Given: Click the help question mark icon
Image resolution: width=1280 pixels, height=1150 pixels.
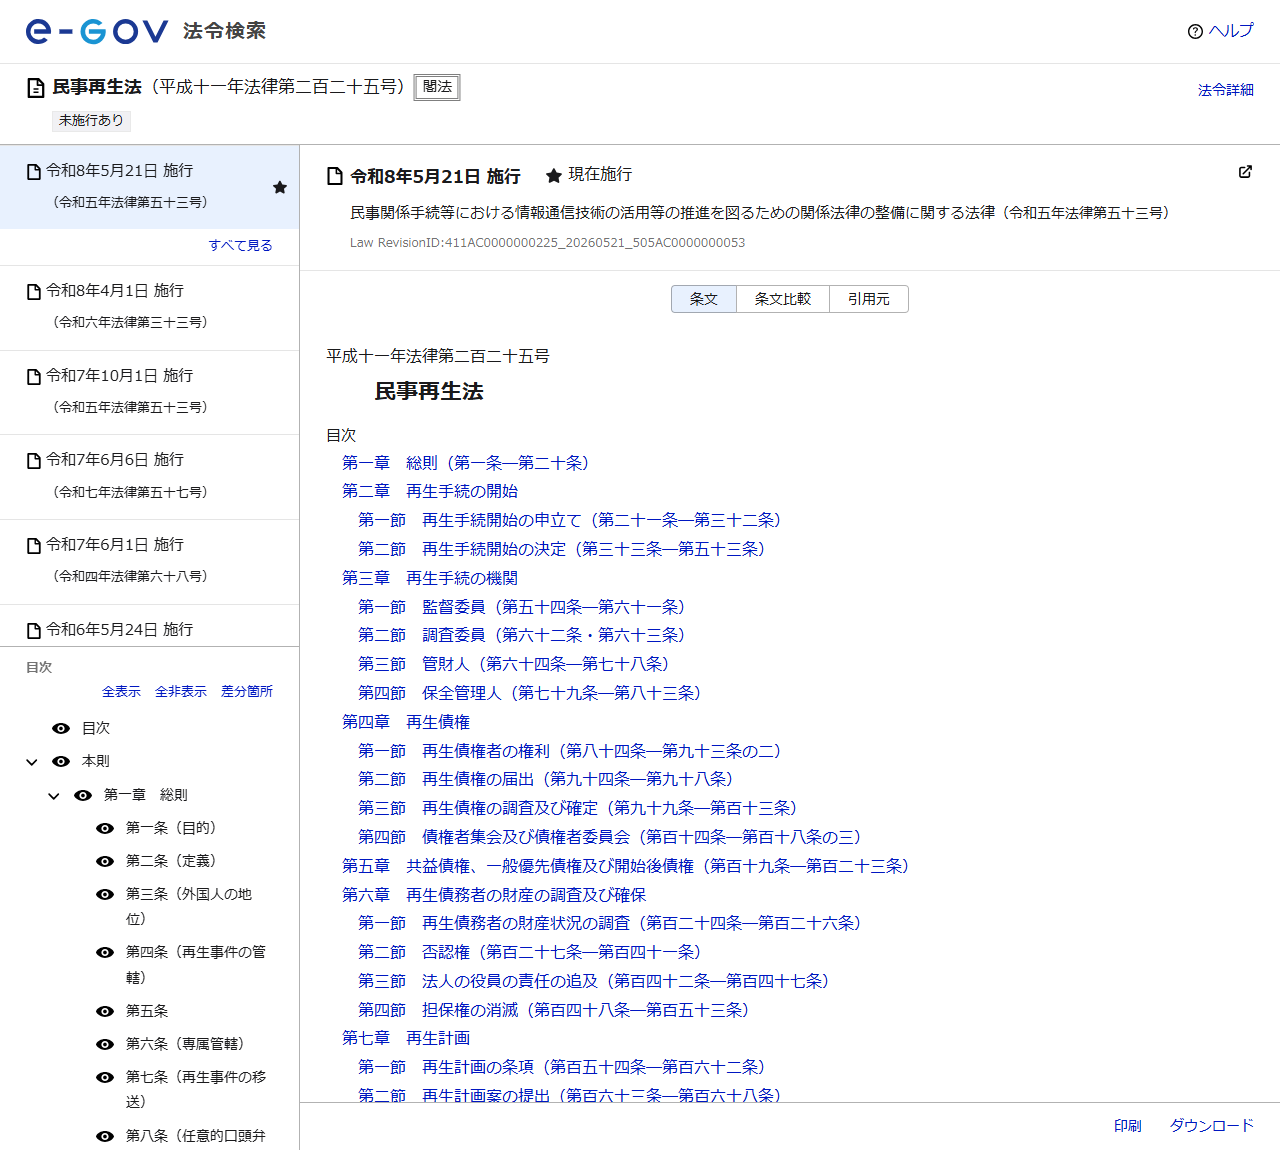Looking at the screenshot, I should coord(1195,32).
